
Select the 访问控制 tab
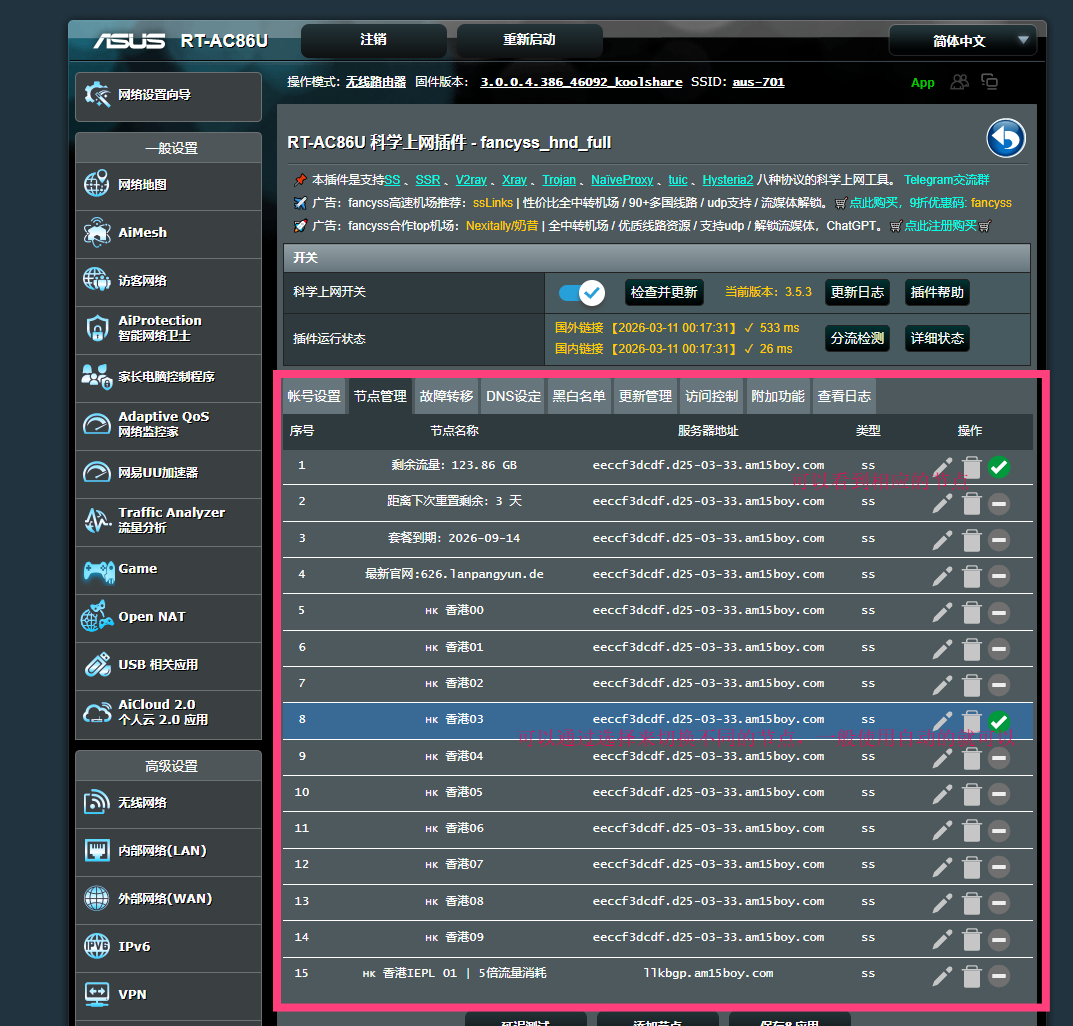pyautogui.click(x=712, y=396)
